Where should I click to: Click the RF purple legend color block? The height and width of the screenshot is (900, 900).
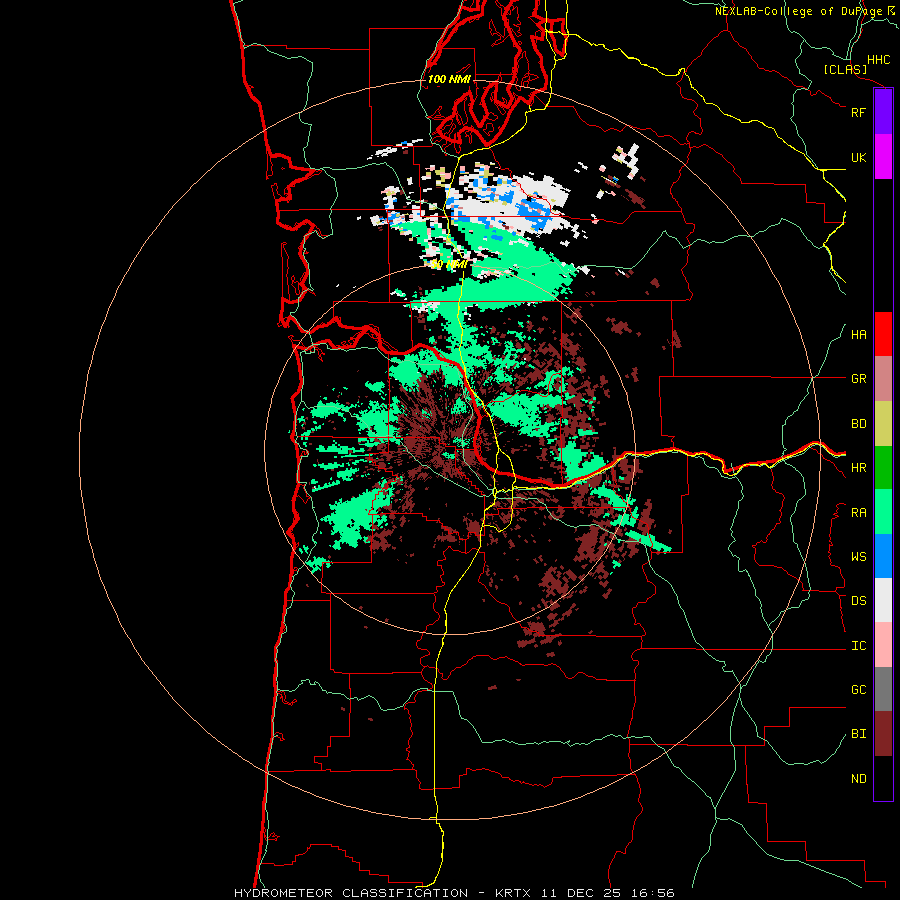(883, 112)
